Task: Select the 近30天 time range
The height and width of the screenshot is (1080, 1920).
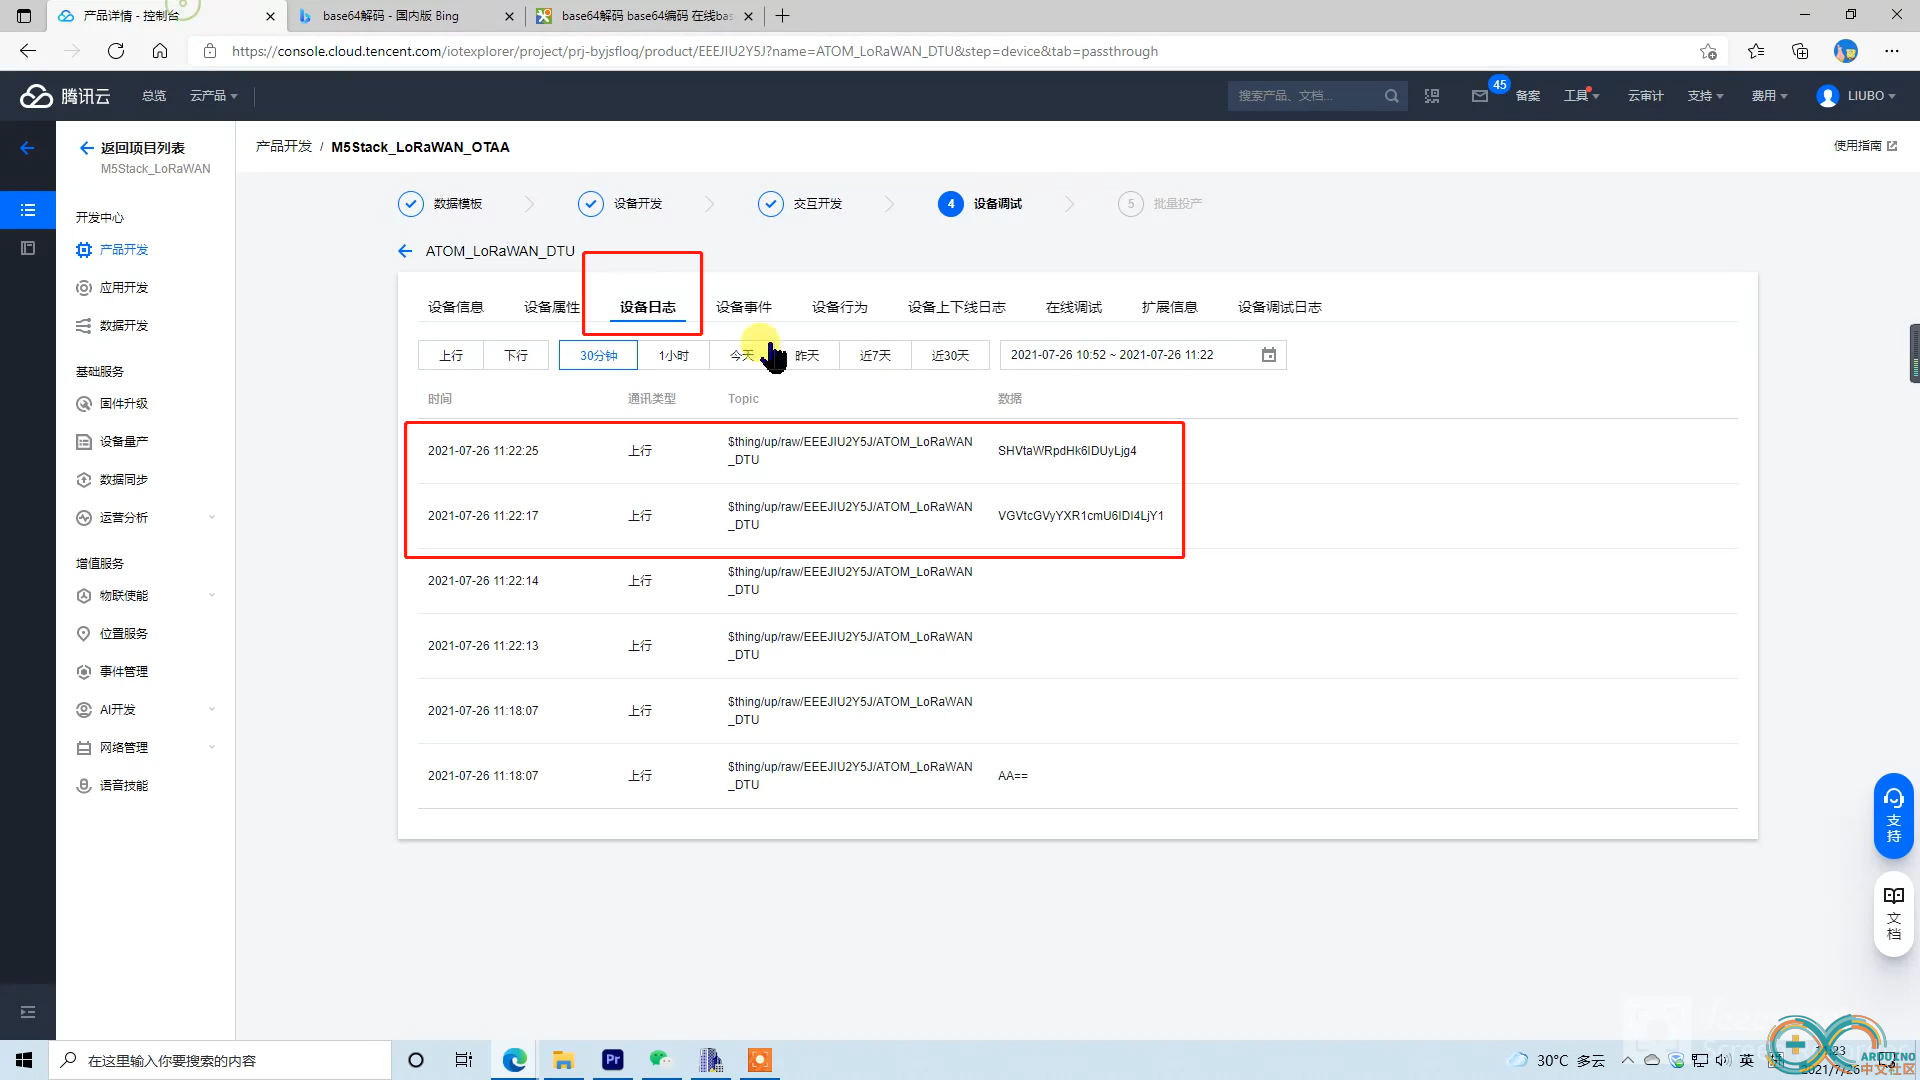Action: pos(950,355)
